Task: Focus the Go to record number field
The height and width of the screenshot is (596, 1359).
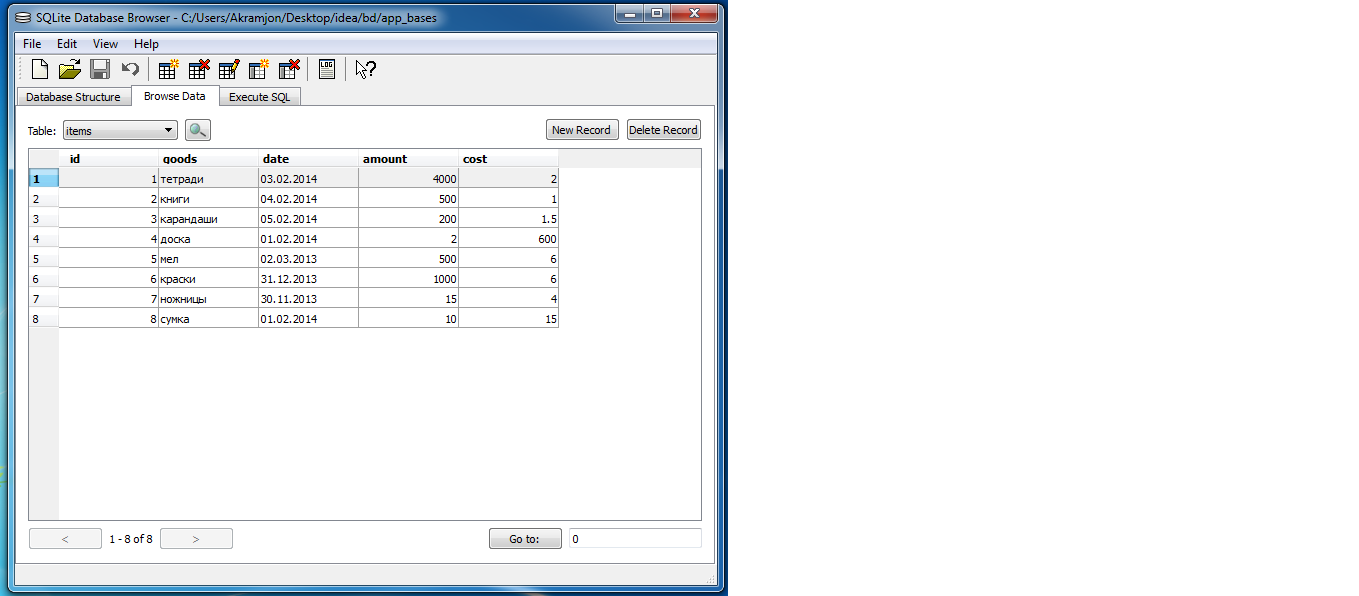Action: pos(635,539)
